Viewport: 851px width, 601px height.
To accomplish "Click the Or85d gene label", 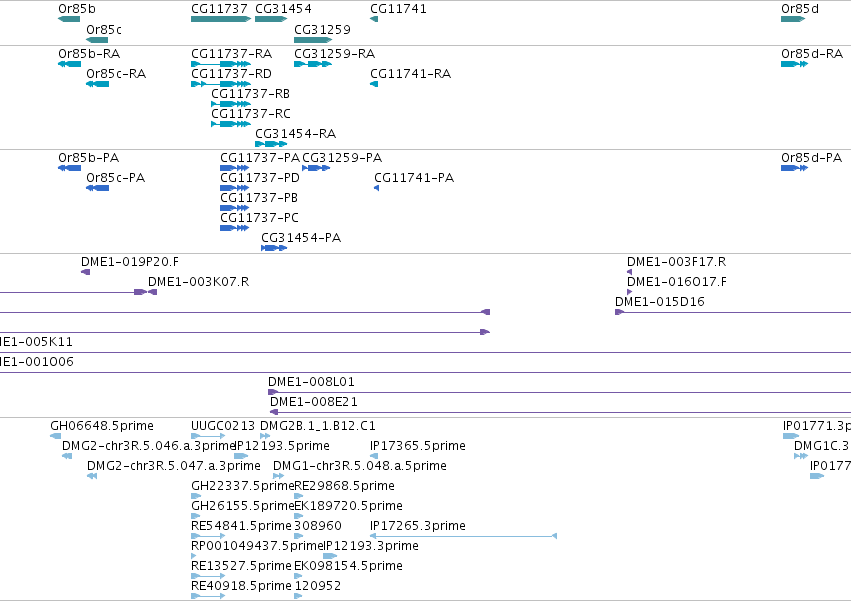I will 800,9.
